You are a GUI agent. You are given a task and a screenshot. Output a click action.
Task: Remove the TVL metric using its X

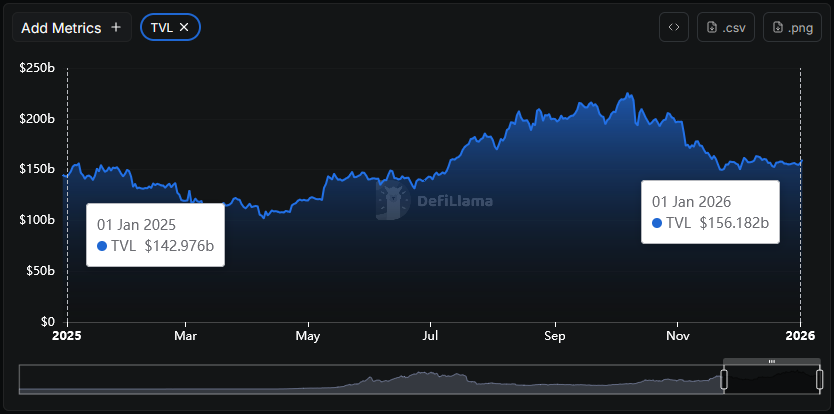(184, 28)
